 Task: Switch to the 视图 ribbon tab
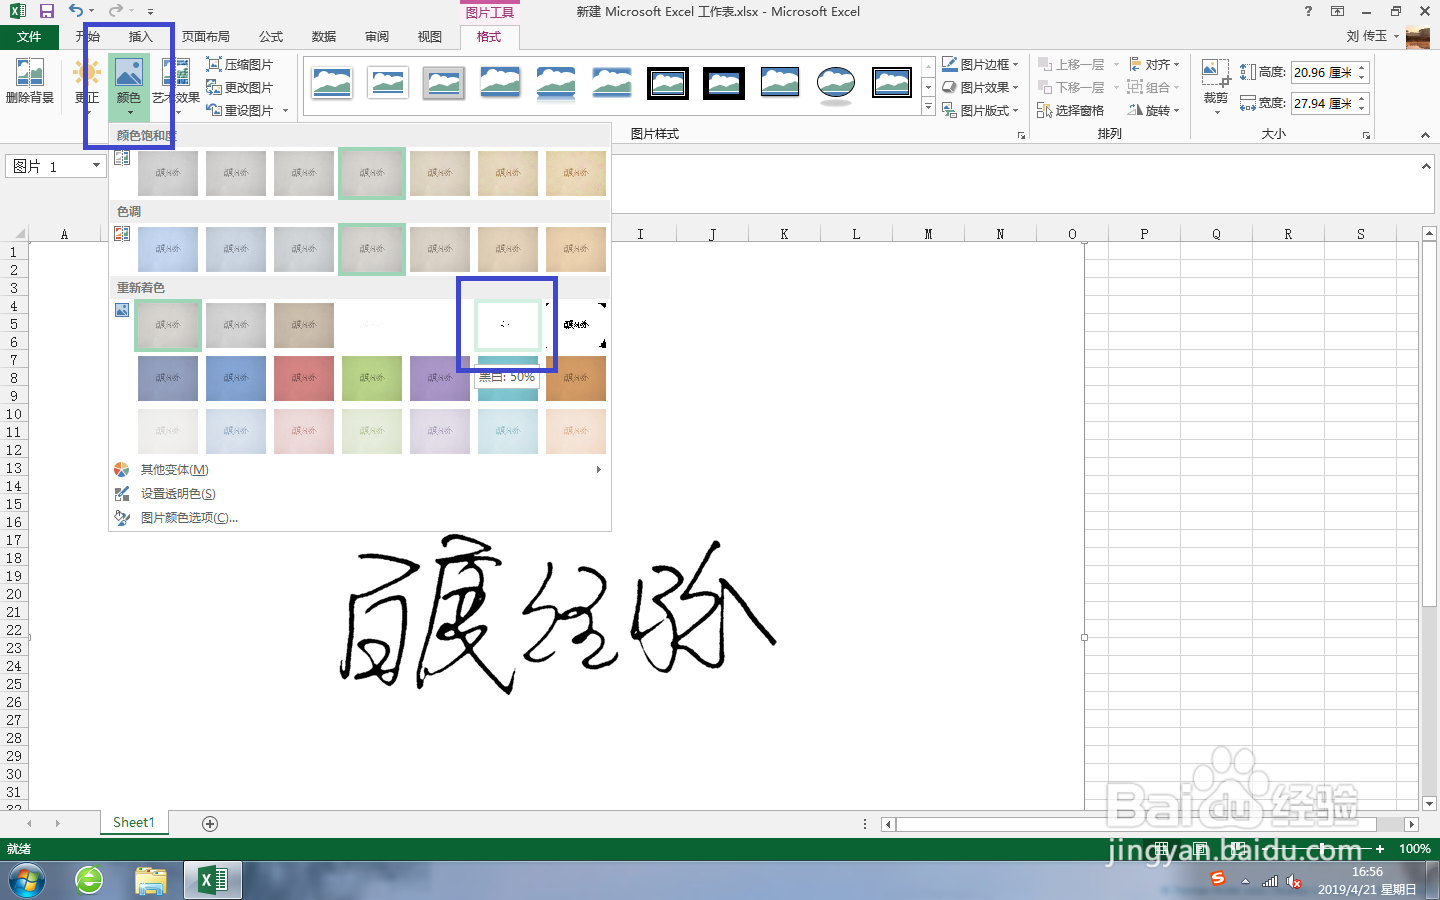pos(429,36)
